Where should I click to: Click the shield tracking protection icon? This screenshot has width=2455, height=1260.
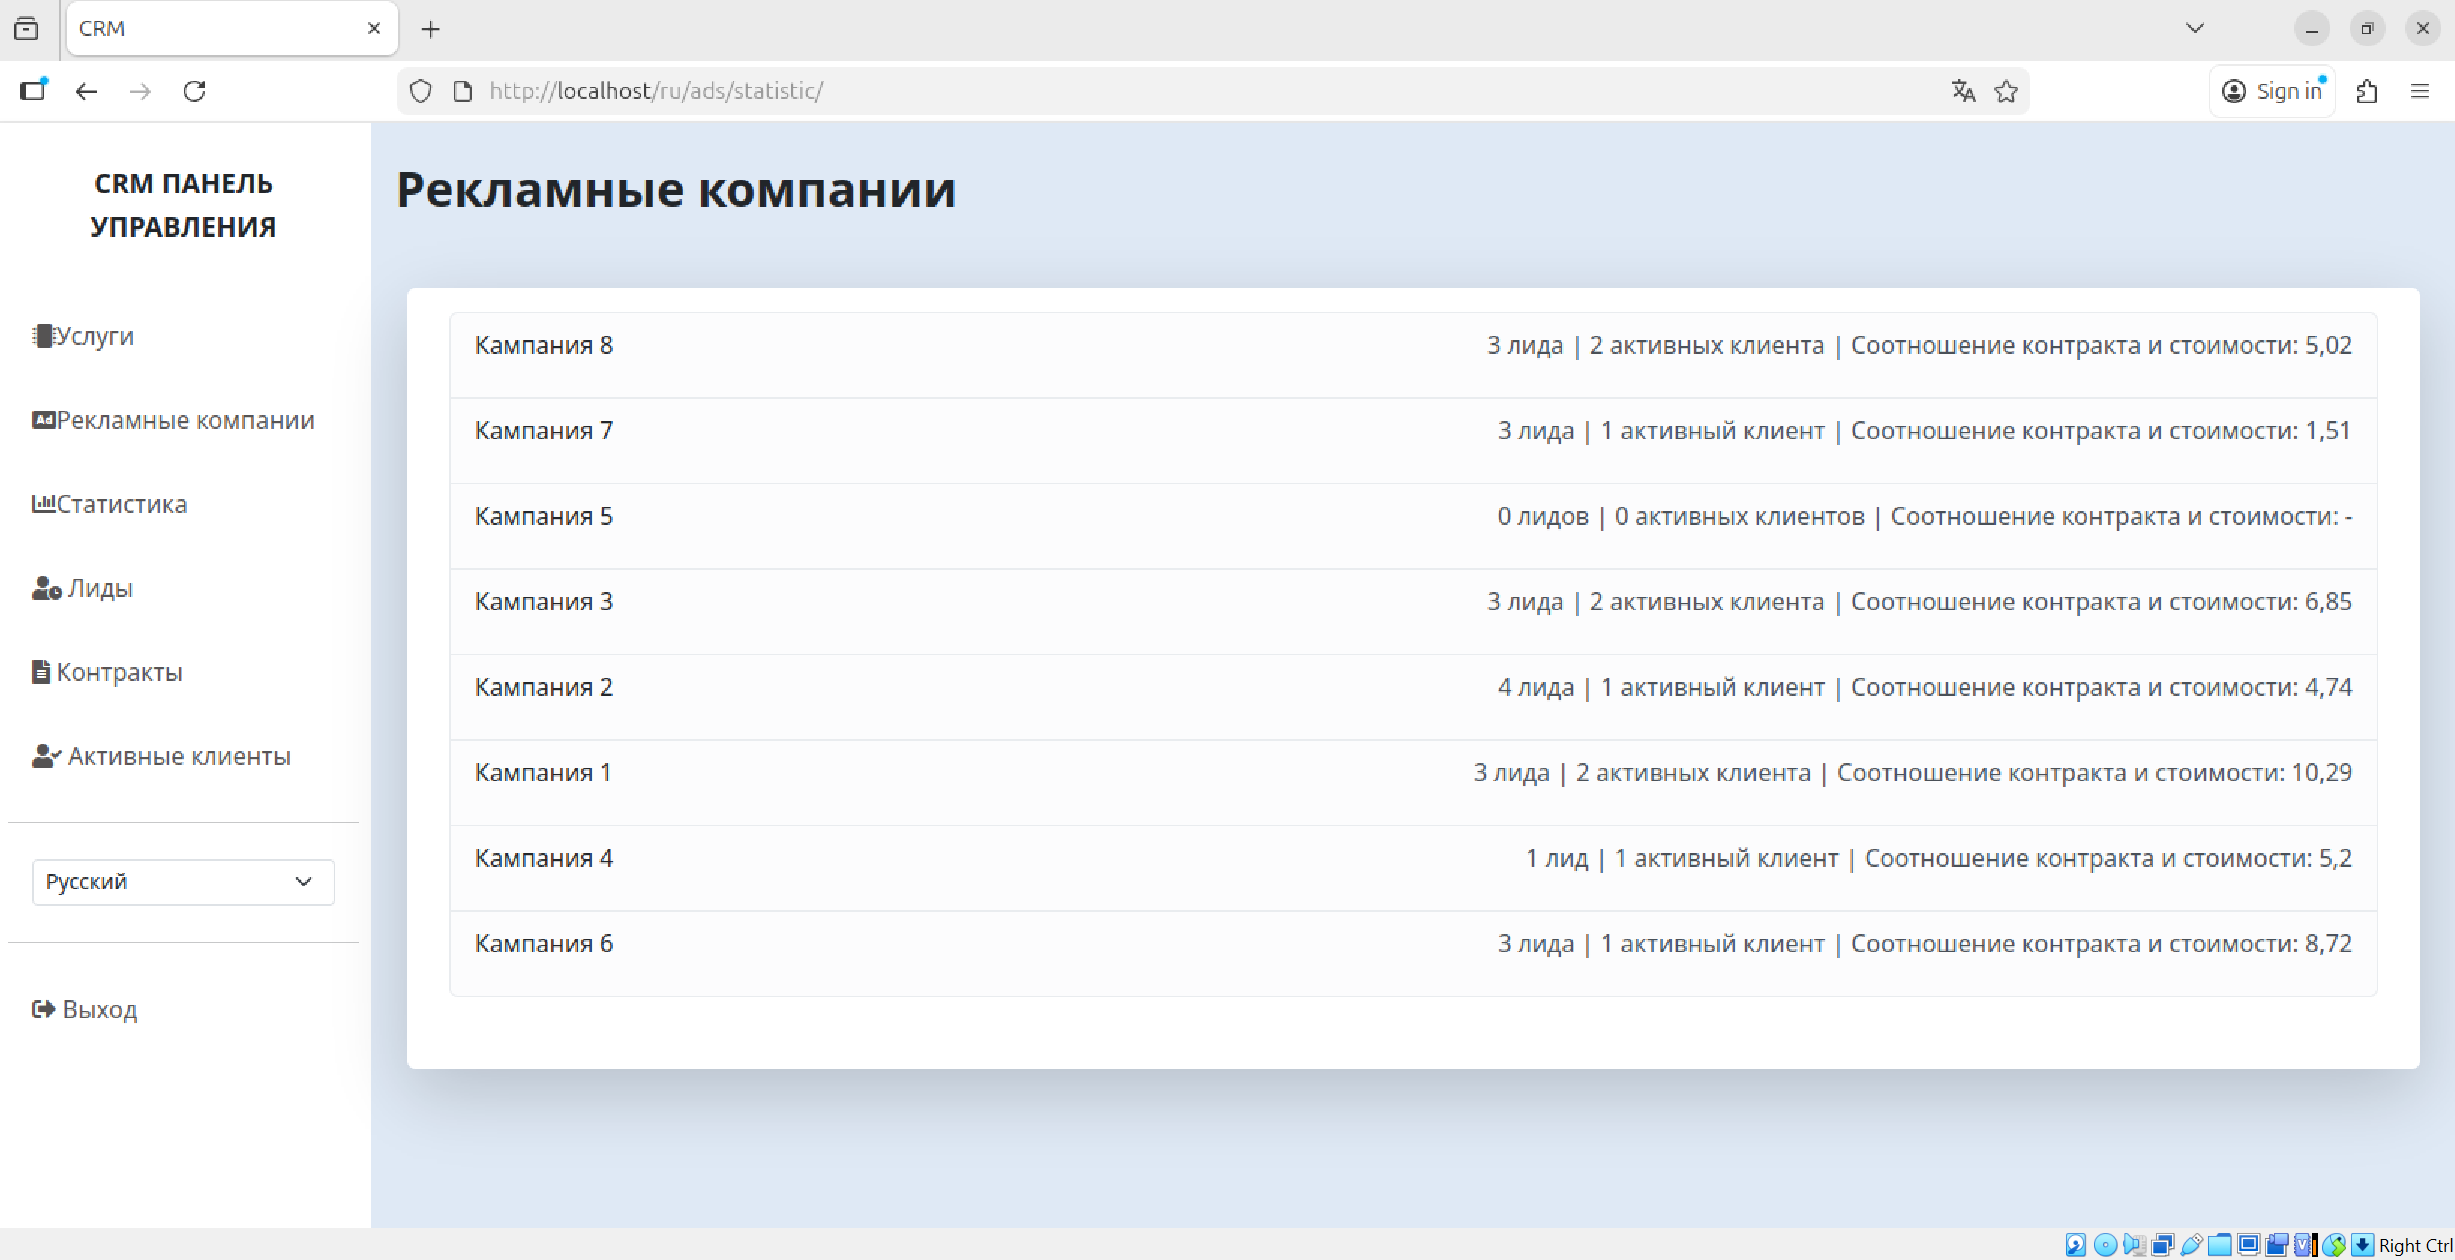click(421, 91)
